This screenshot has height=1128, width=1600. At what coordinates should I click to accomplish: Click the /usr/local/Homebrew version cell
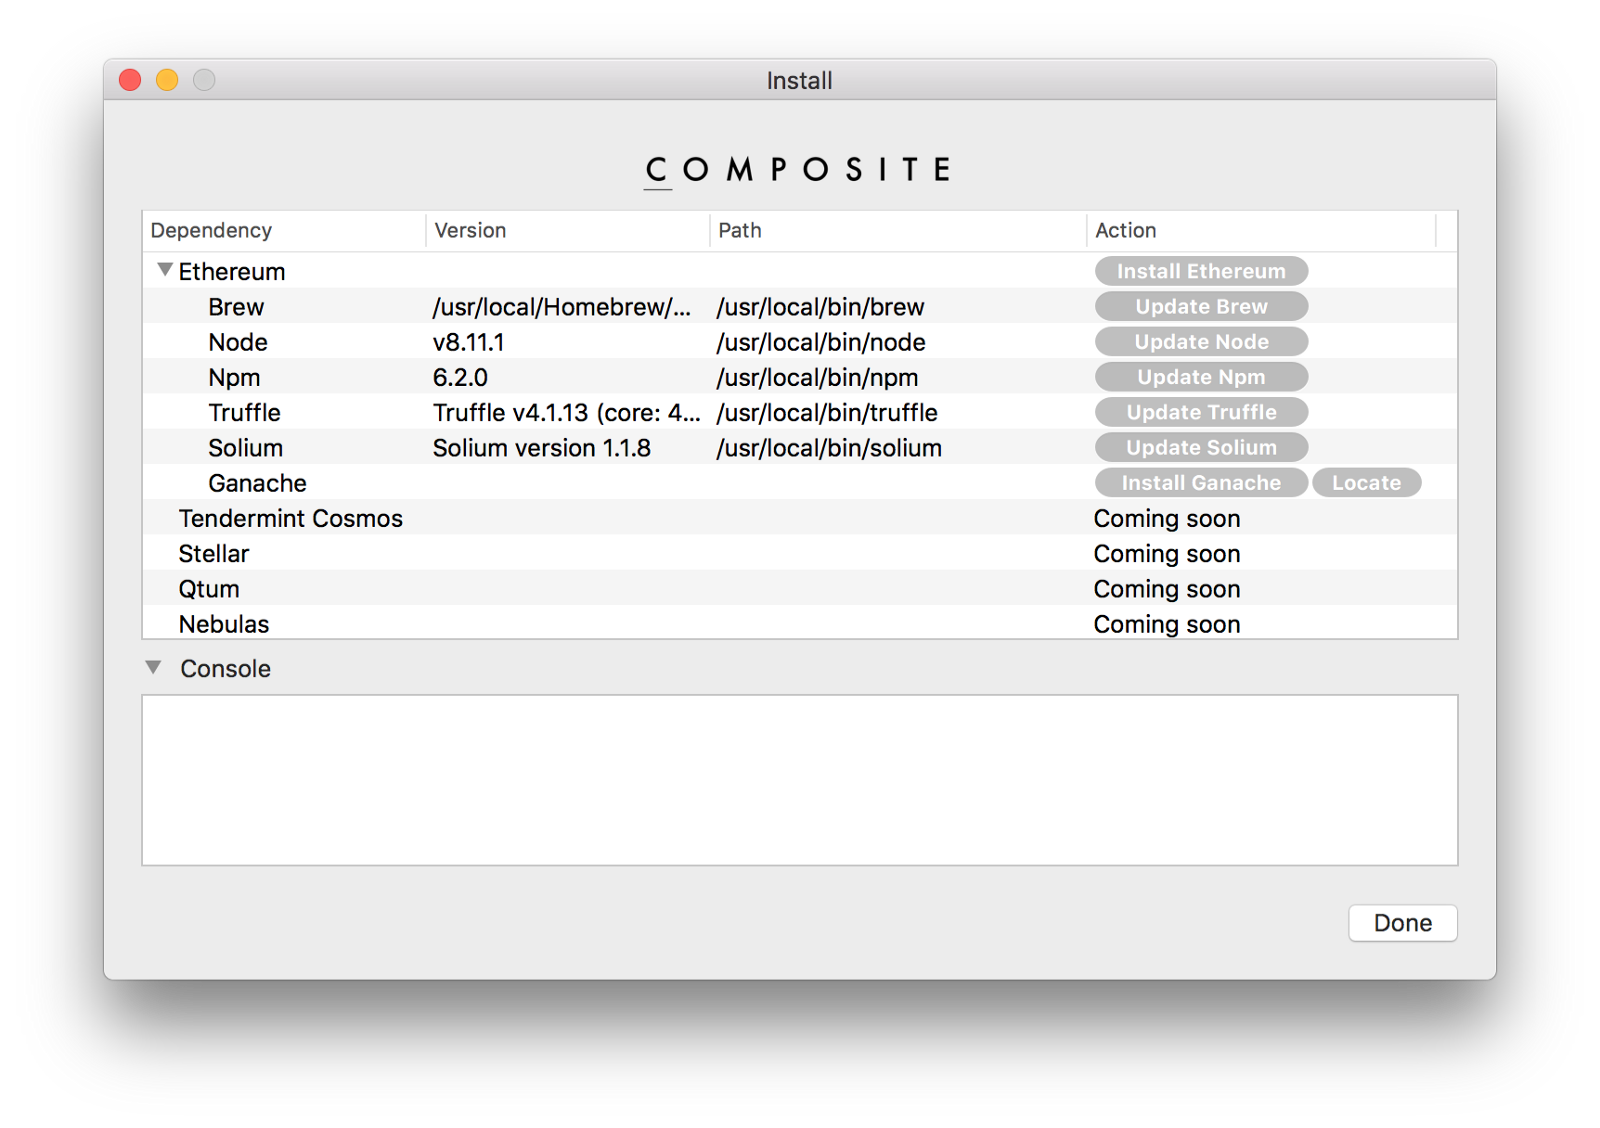click(561, 307)
